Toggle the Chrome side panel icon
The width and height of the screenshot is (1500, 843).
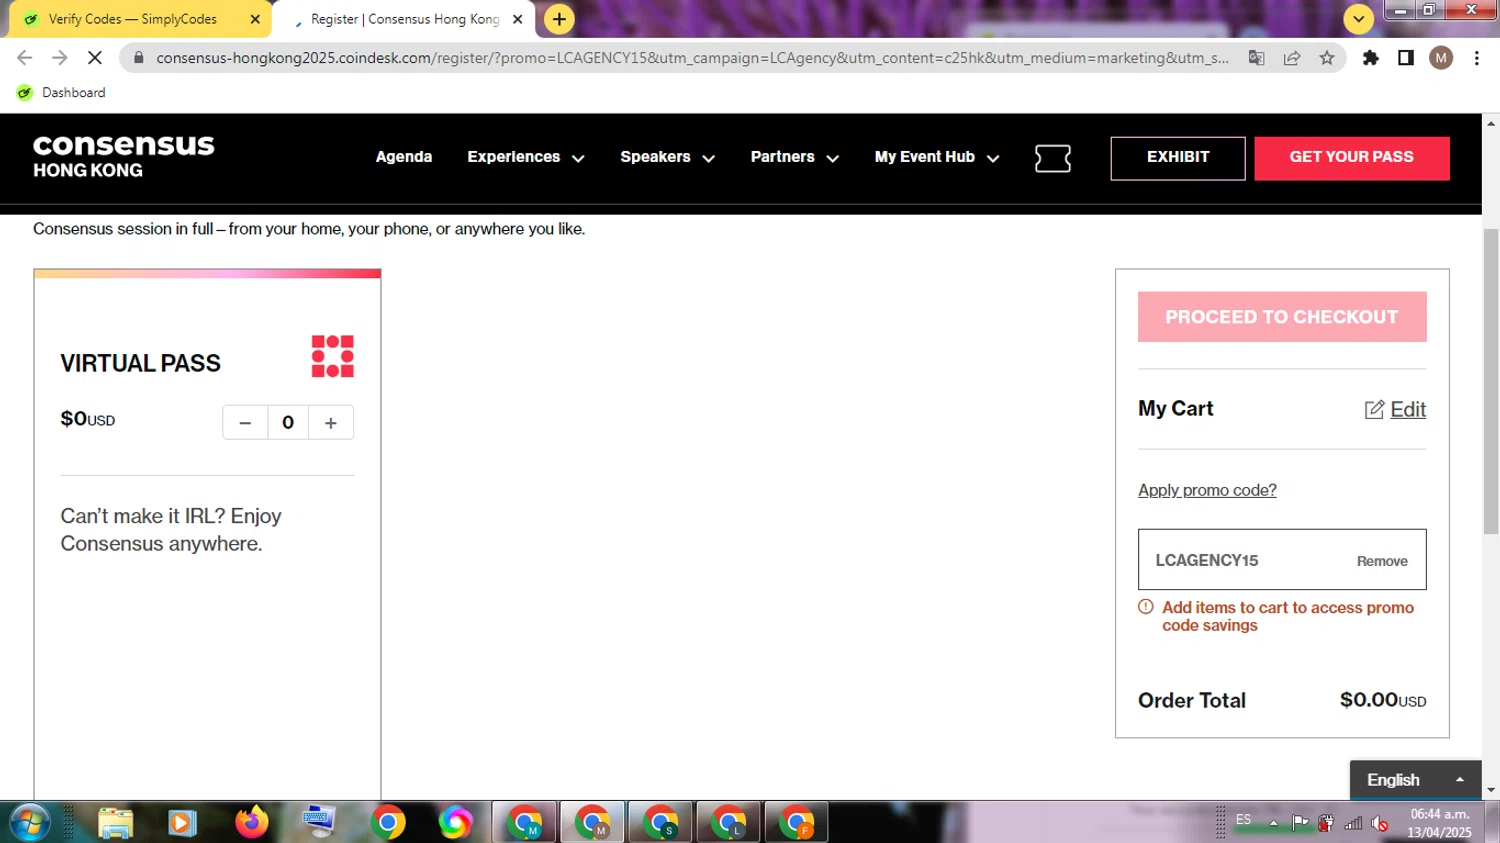click(1405, 58)
